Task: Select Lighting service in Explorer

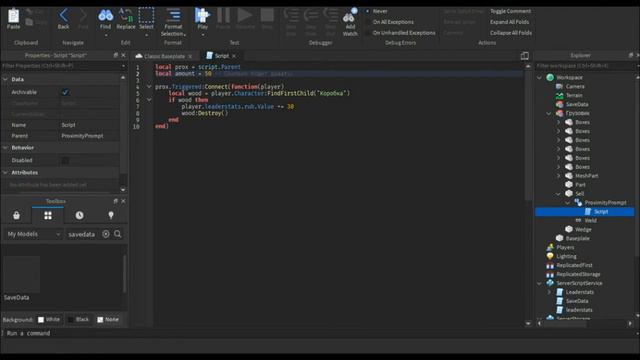Action: pyautogui.click(x=566, y=256)
